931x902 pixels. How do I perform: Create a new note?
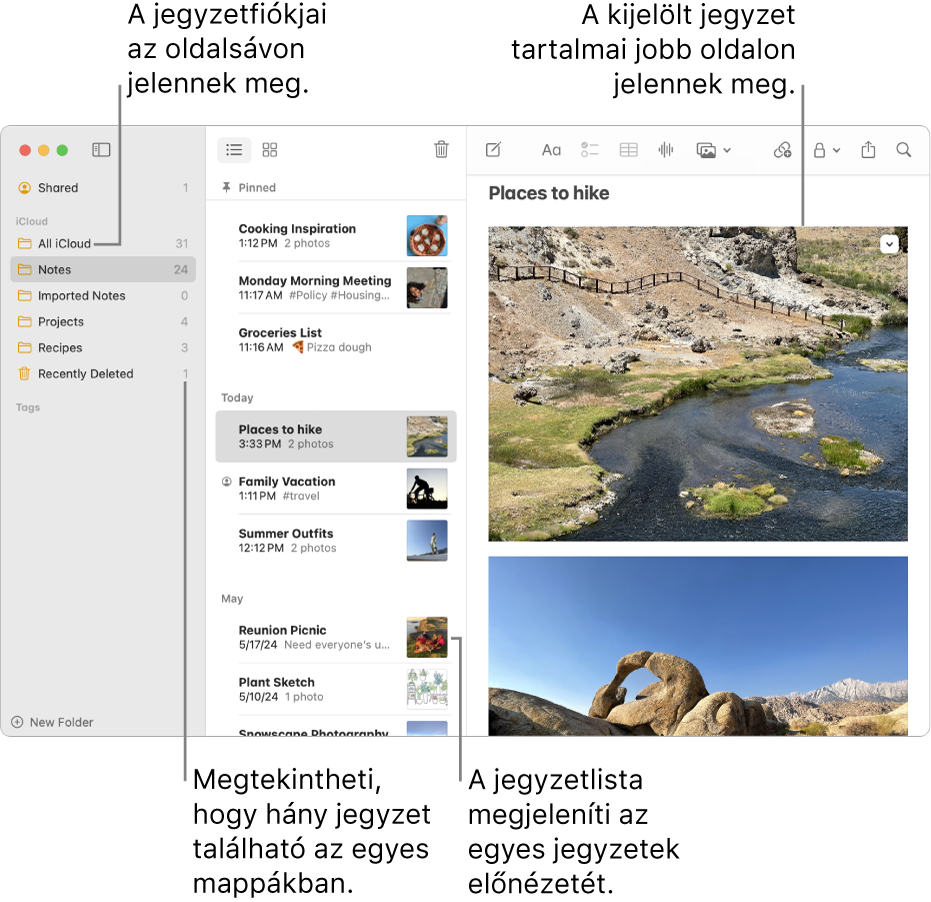(493, 150)
